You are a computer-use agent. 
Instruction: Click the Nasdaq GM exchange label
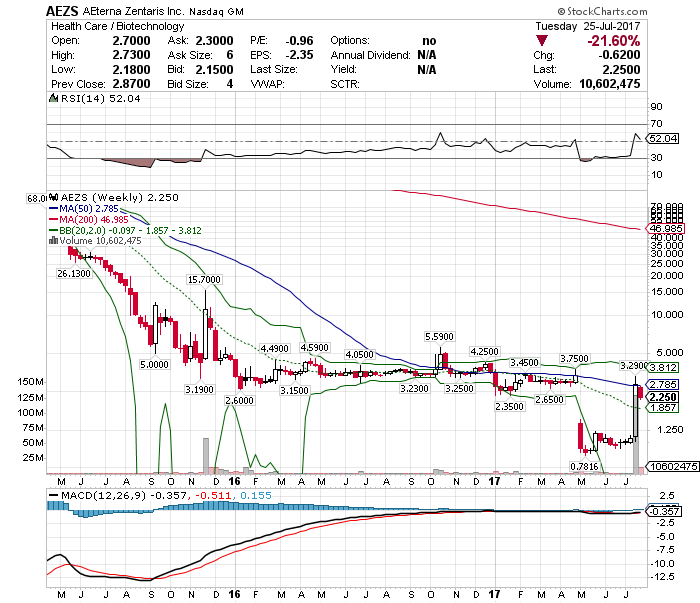216,12
